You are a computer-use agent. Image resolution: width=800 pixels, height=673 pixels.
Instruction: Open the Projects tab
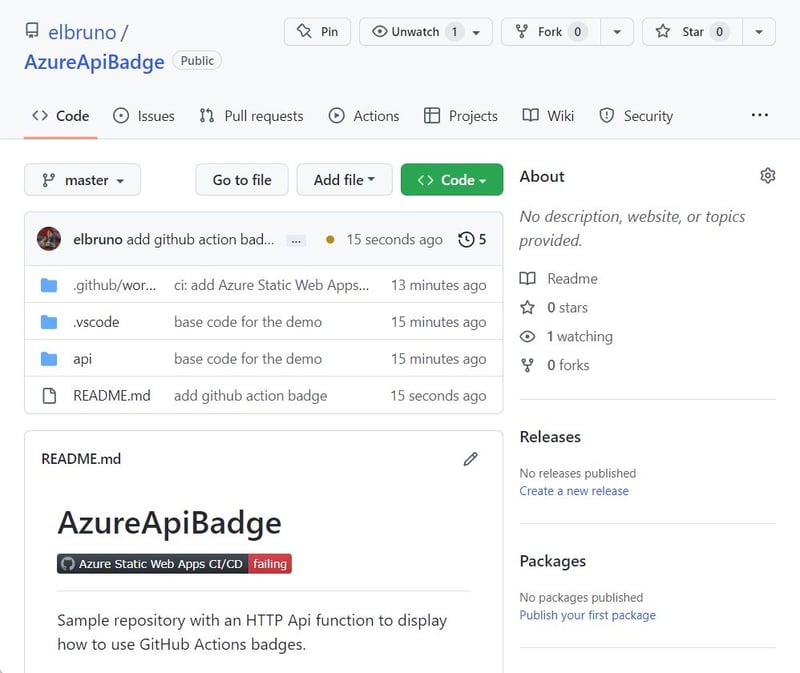point(461,116)
